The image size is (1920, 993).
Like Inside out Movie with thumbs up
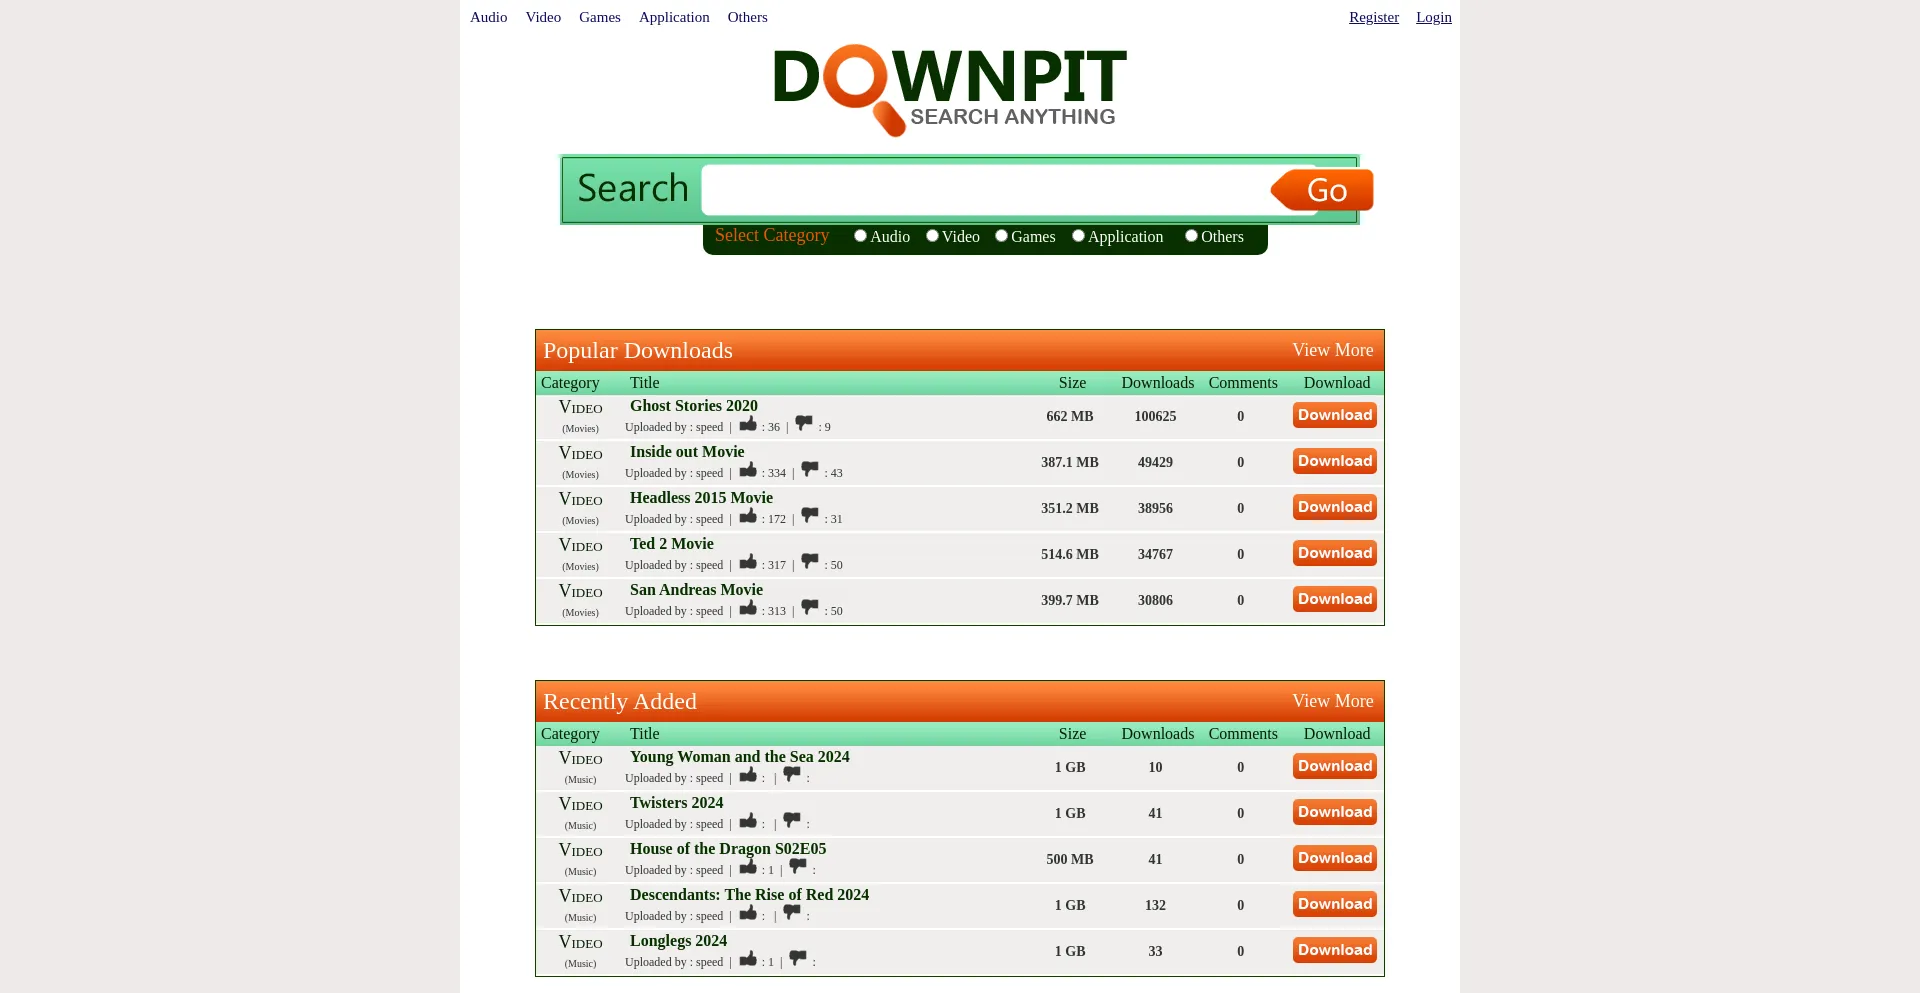point(748,470)
